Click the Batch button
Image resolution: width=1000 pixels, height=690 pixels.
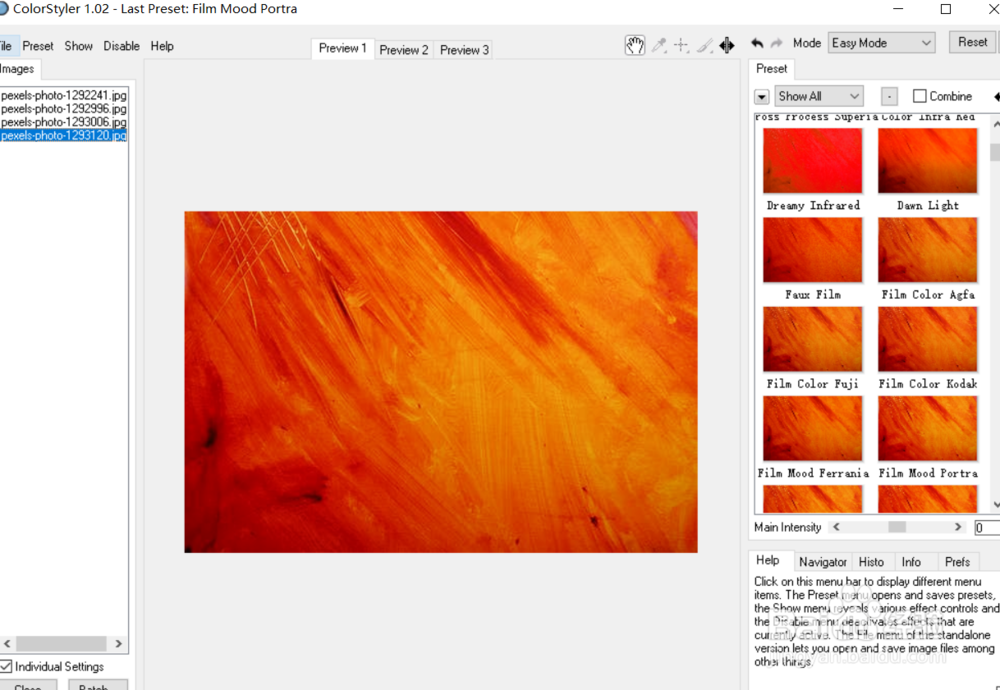tap(98, 685)
